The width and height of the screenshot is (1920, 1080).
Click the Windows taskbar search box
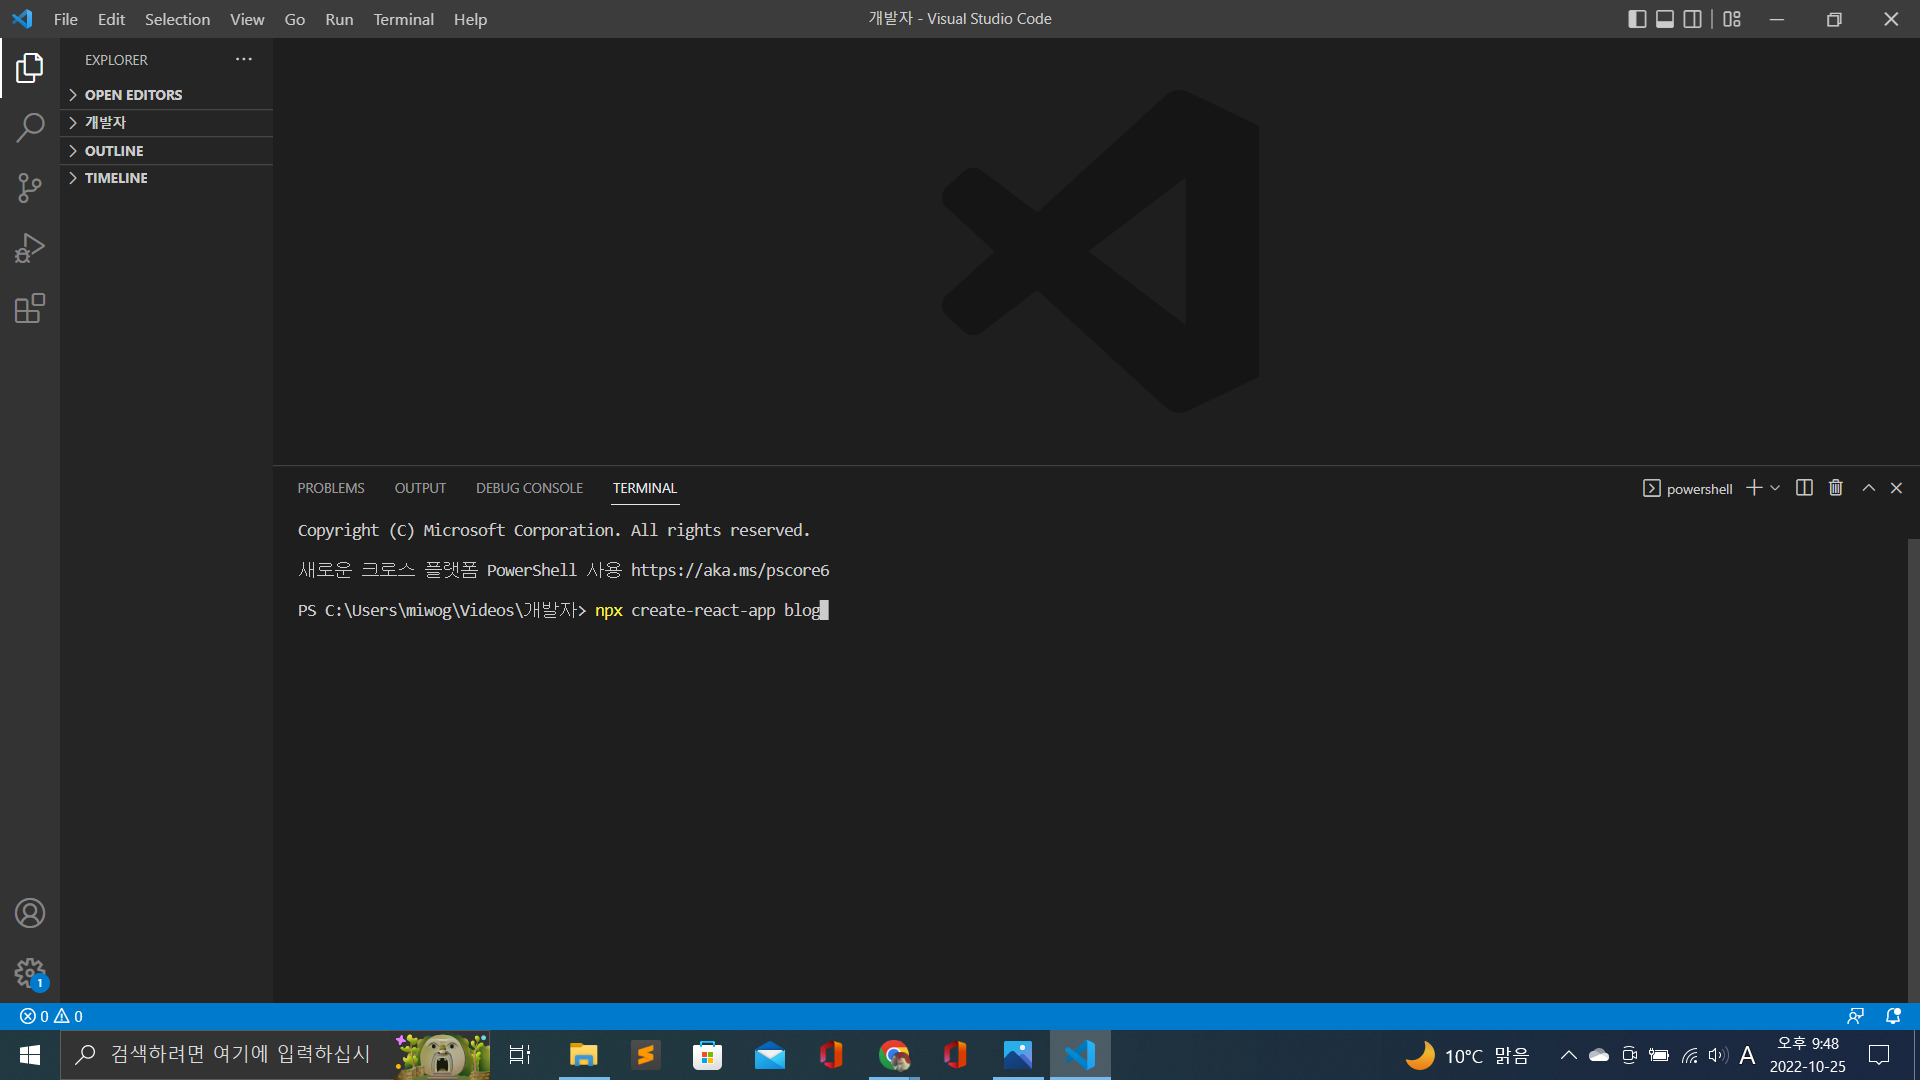(x=275, y=1055)
